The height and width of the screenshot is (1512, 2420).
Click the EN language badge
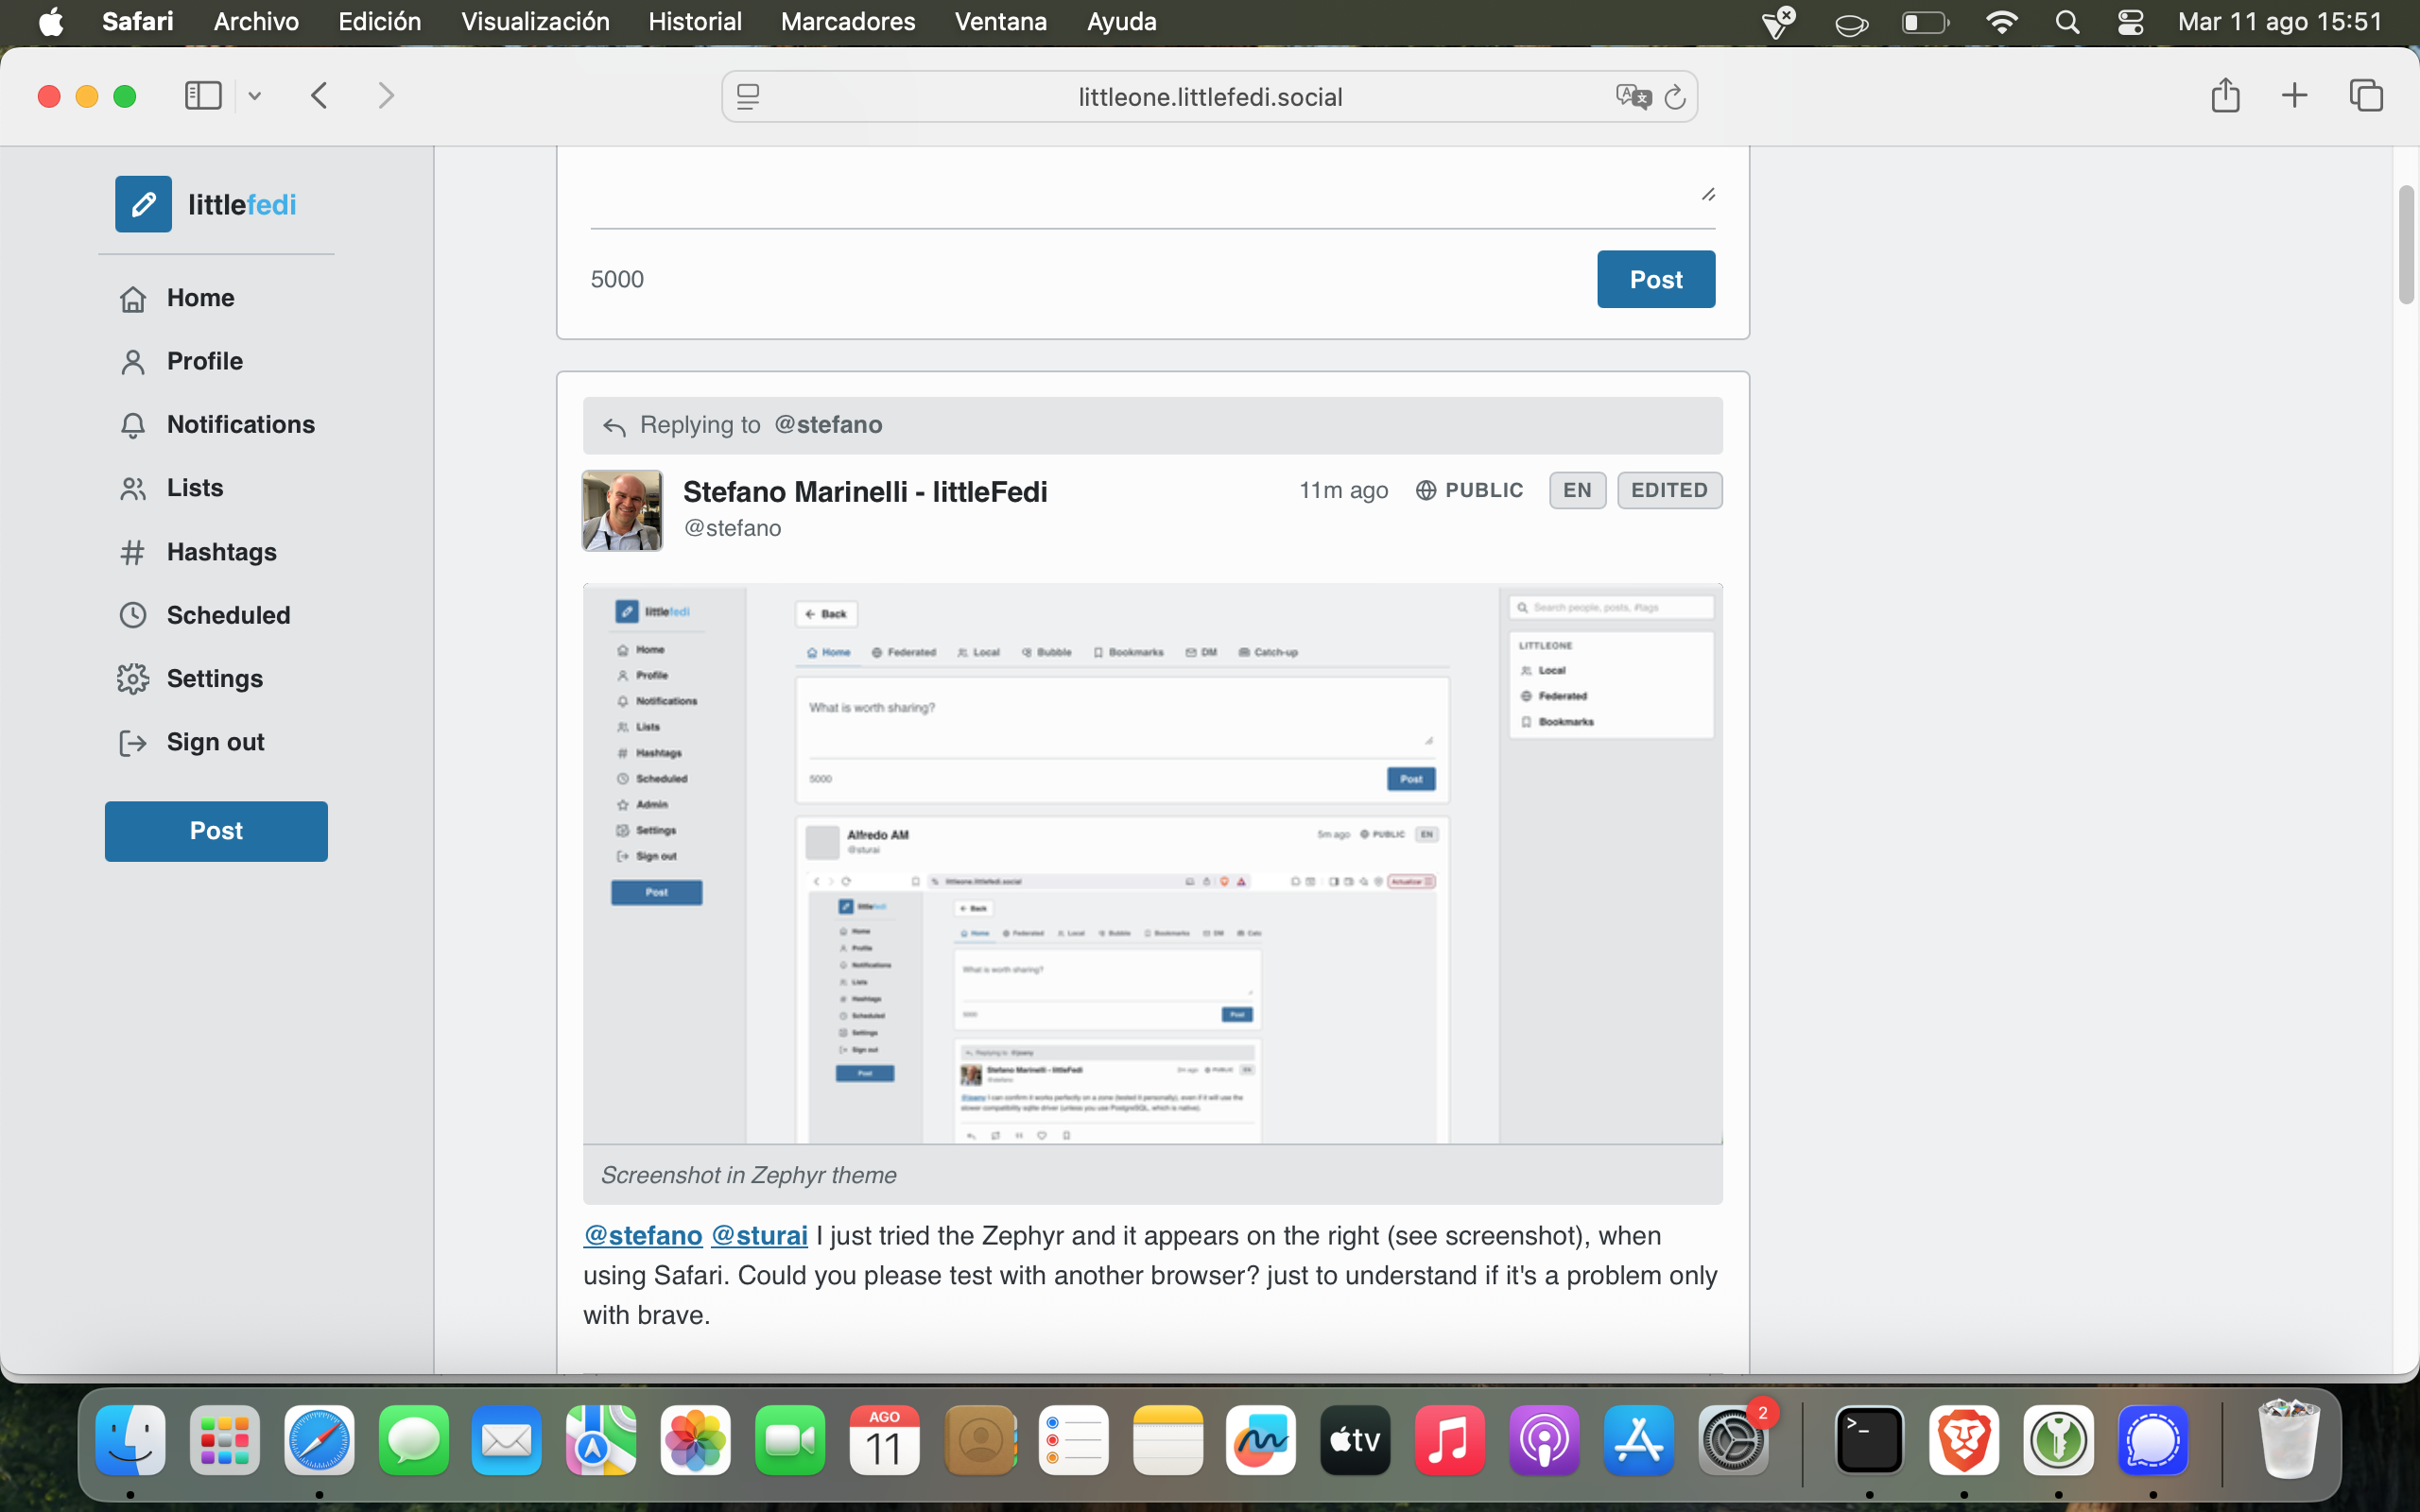tap(1577, 490)
